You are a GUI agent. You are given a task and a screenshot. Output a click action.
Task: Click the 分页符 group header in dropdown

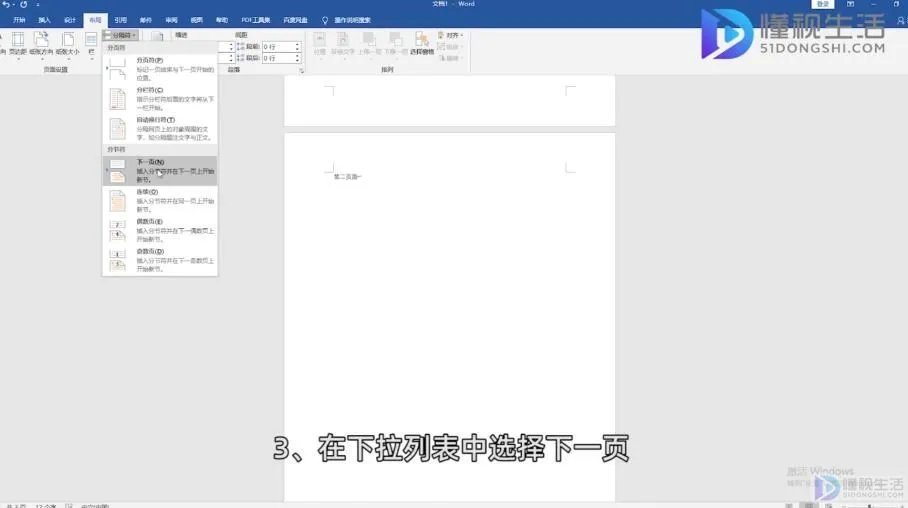(116, 48)
